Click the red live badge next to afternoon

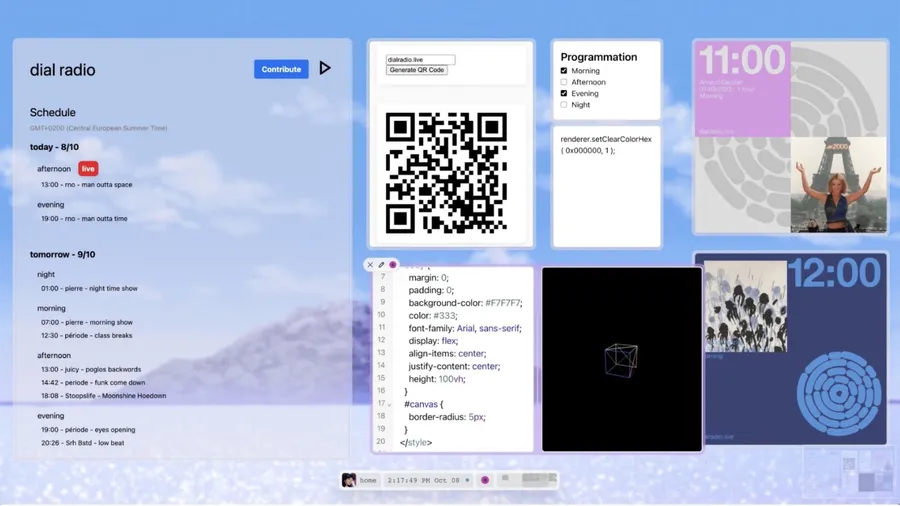coord(88,169)
